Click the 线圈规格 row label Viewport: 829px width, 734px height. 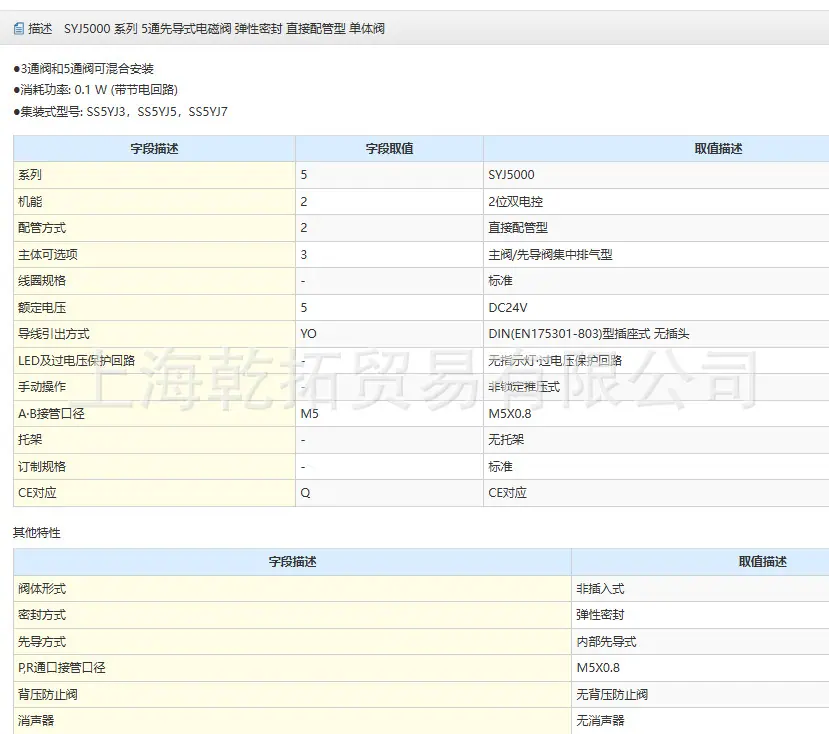click(x=42, y=281)
